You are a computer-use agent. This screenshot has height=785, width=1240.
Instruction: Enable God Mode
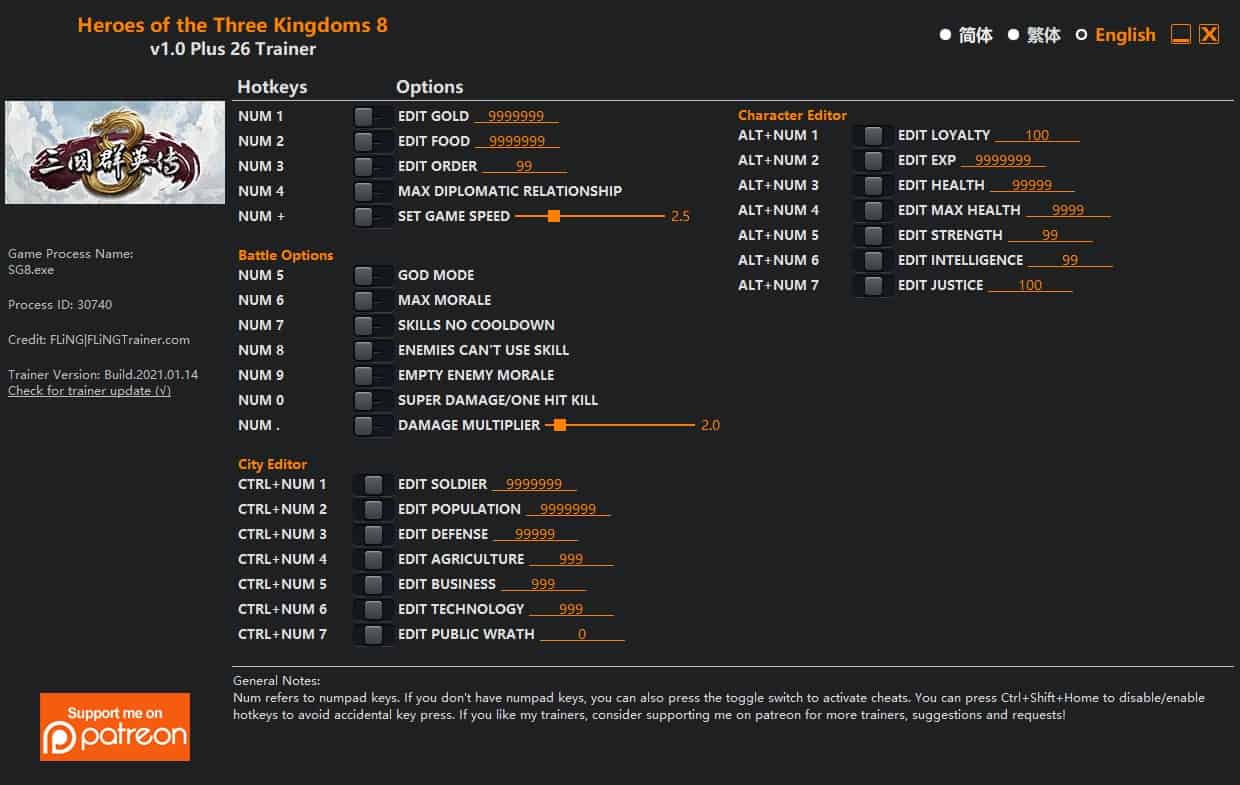pyautogui.click(x=372, y=275)
